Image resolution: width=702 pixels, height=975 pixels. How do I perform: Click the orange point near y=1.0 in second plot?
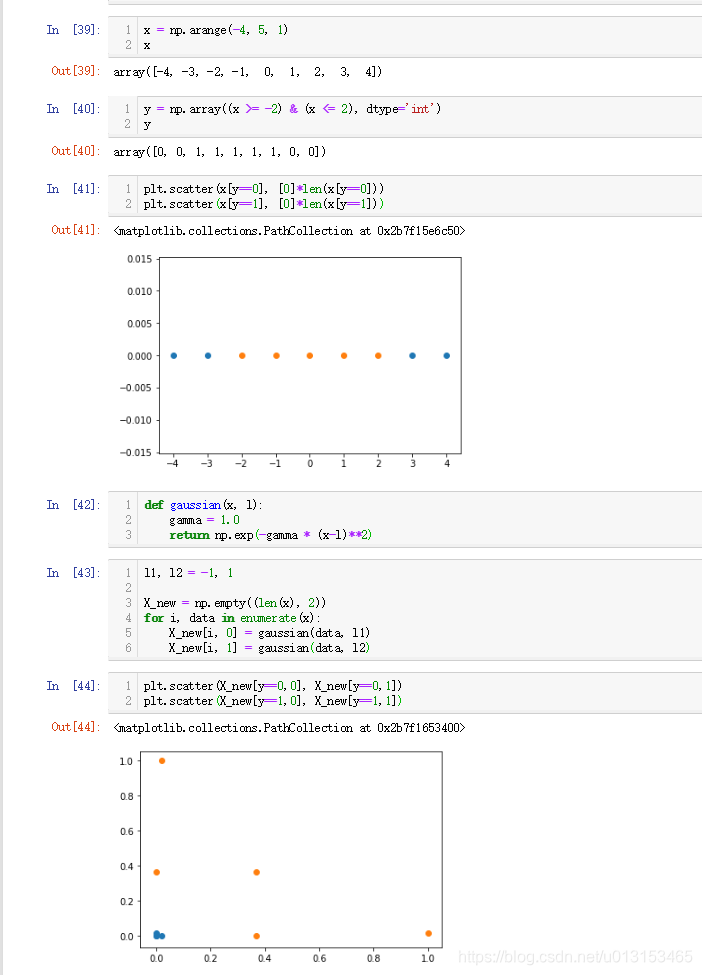tap(162, 760)
